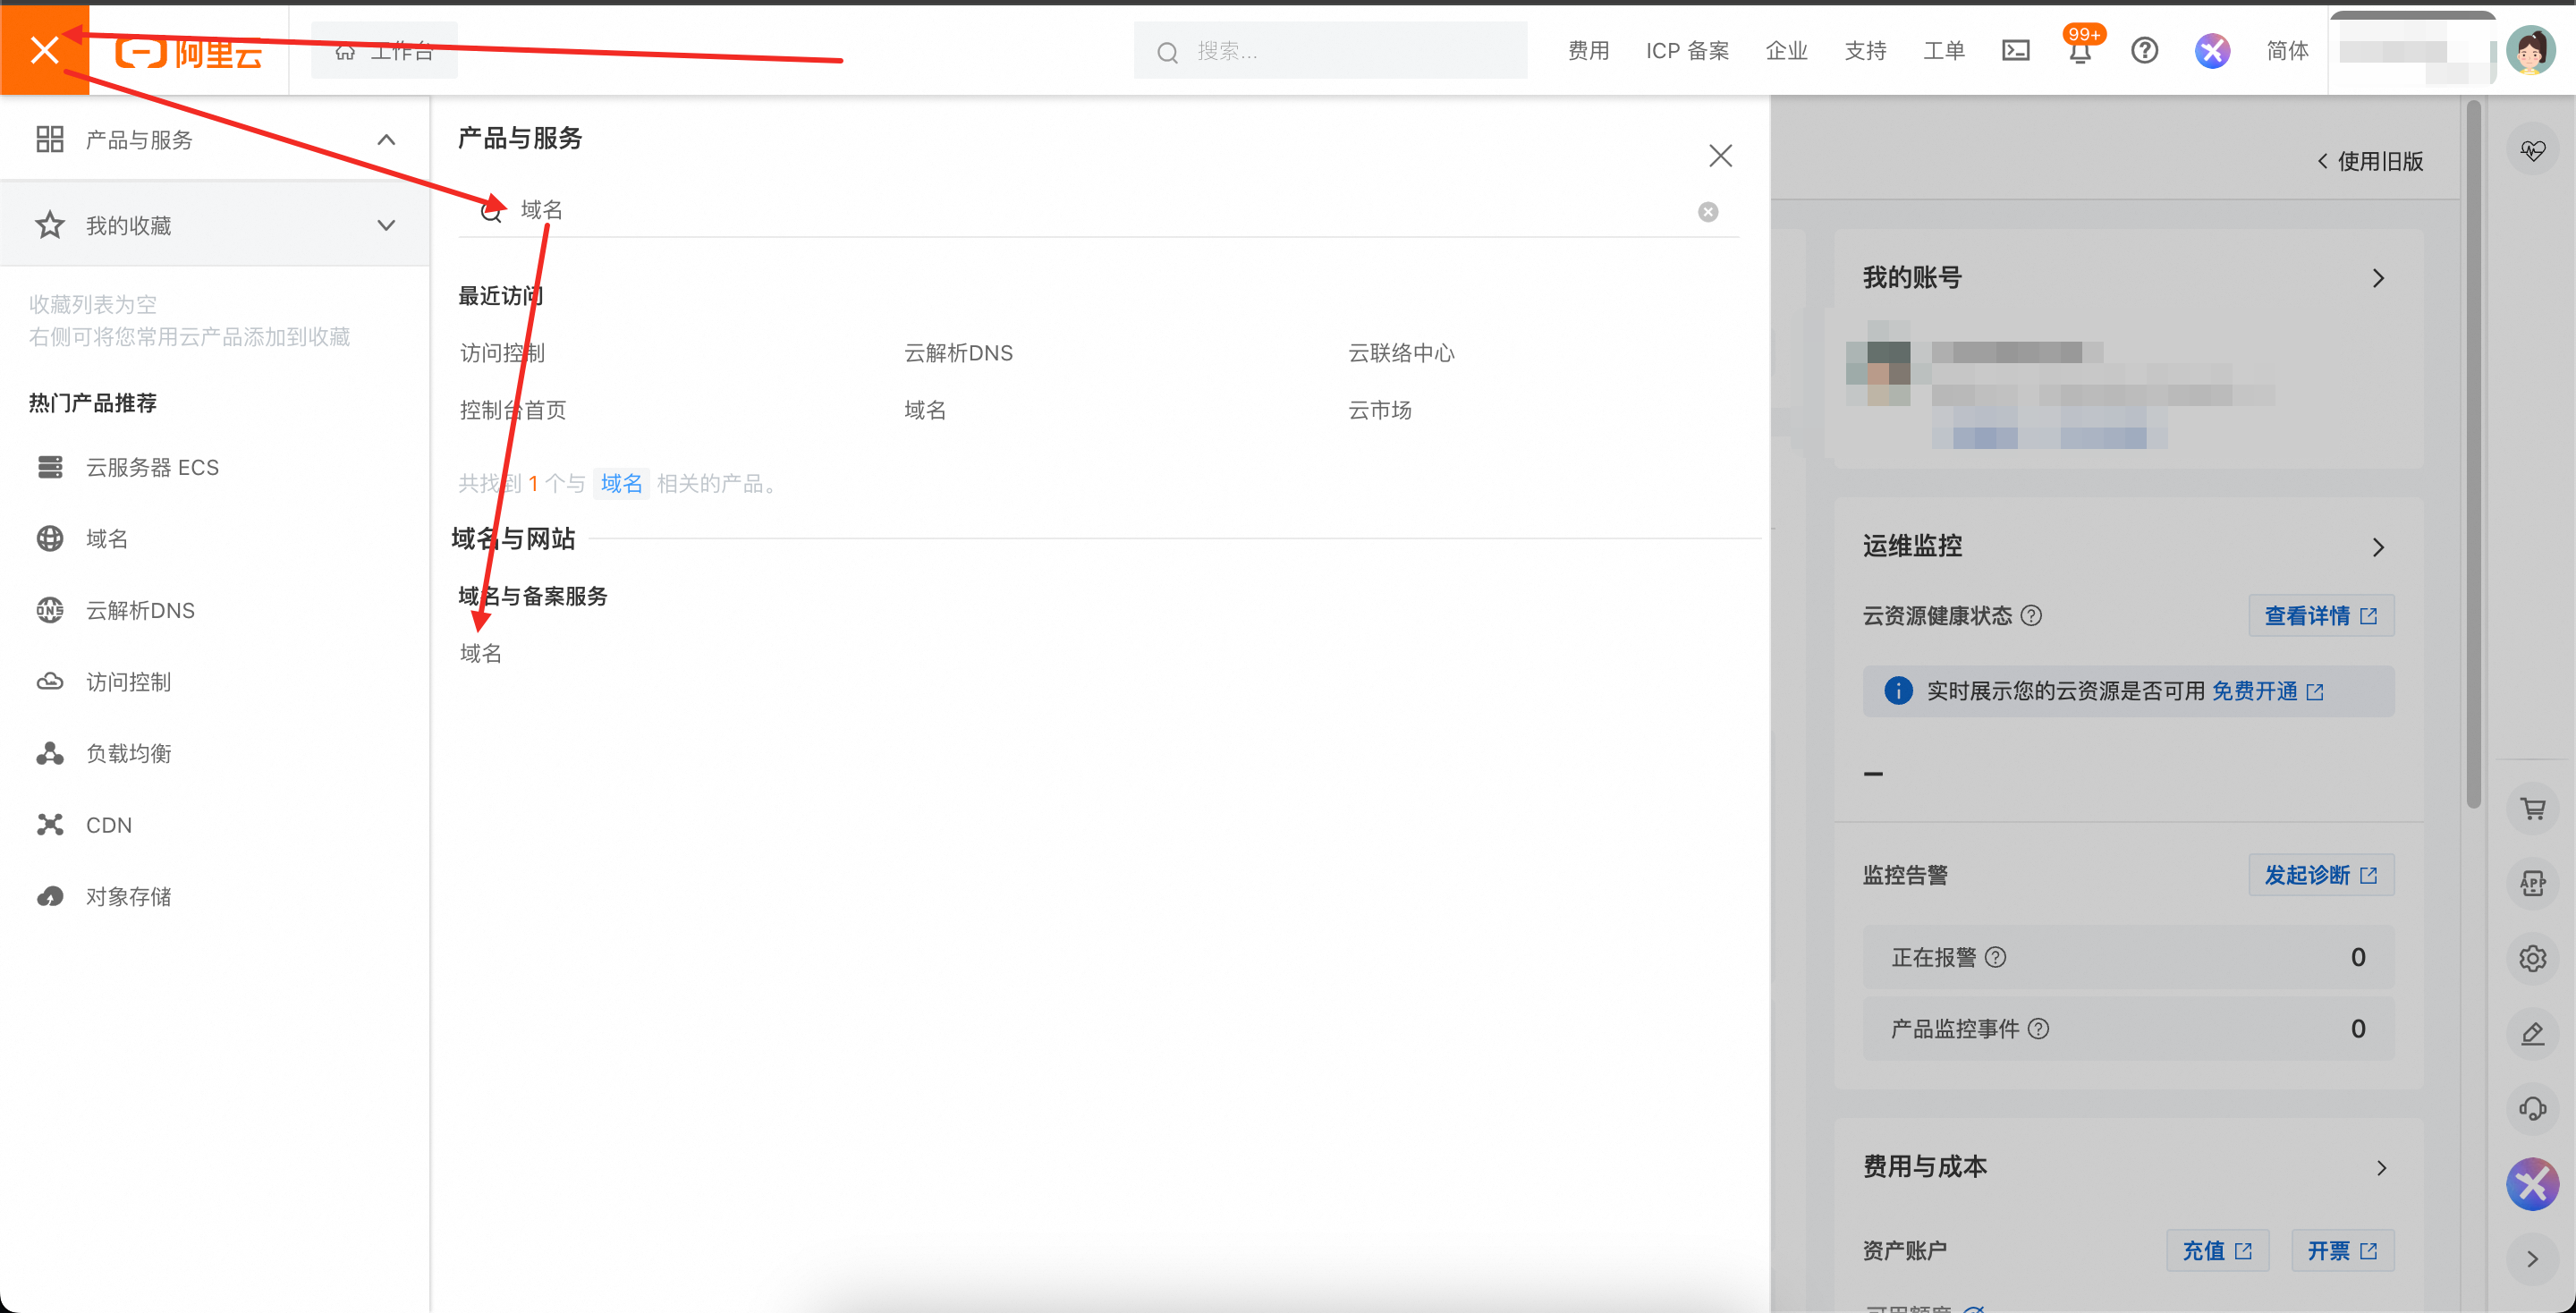Open customer service headset icon
The height and width of the screenshot is (1313, 2576).
click(2532, 1108)
